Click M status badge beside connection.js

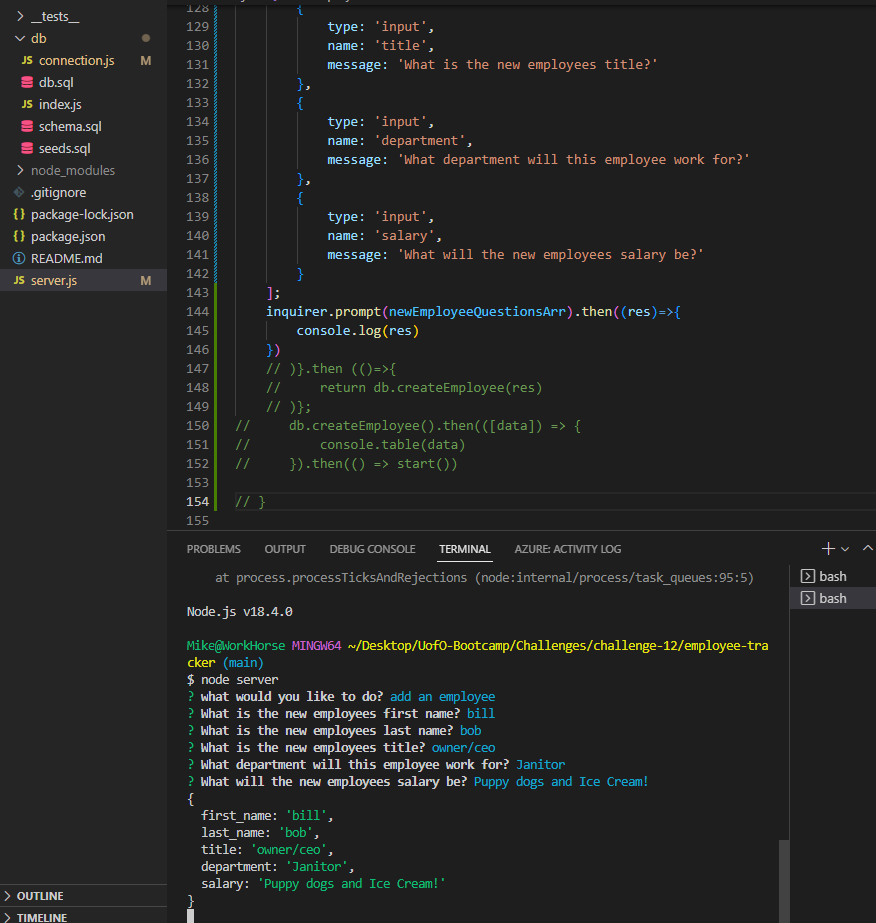click(145, 61)
